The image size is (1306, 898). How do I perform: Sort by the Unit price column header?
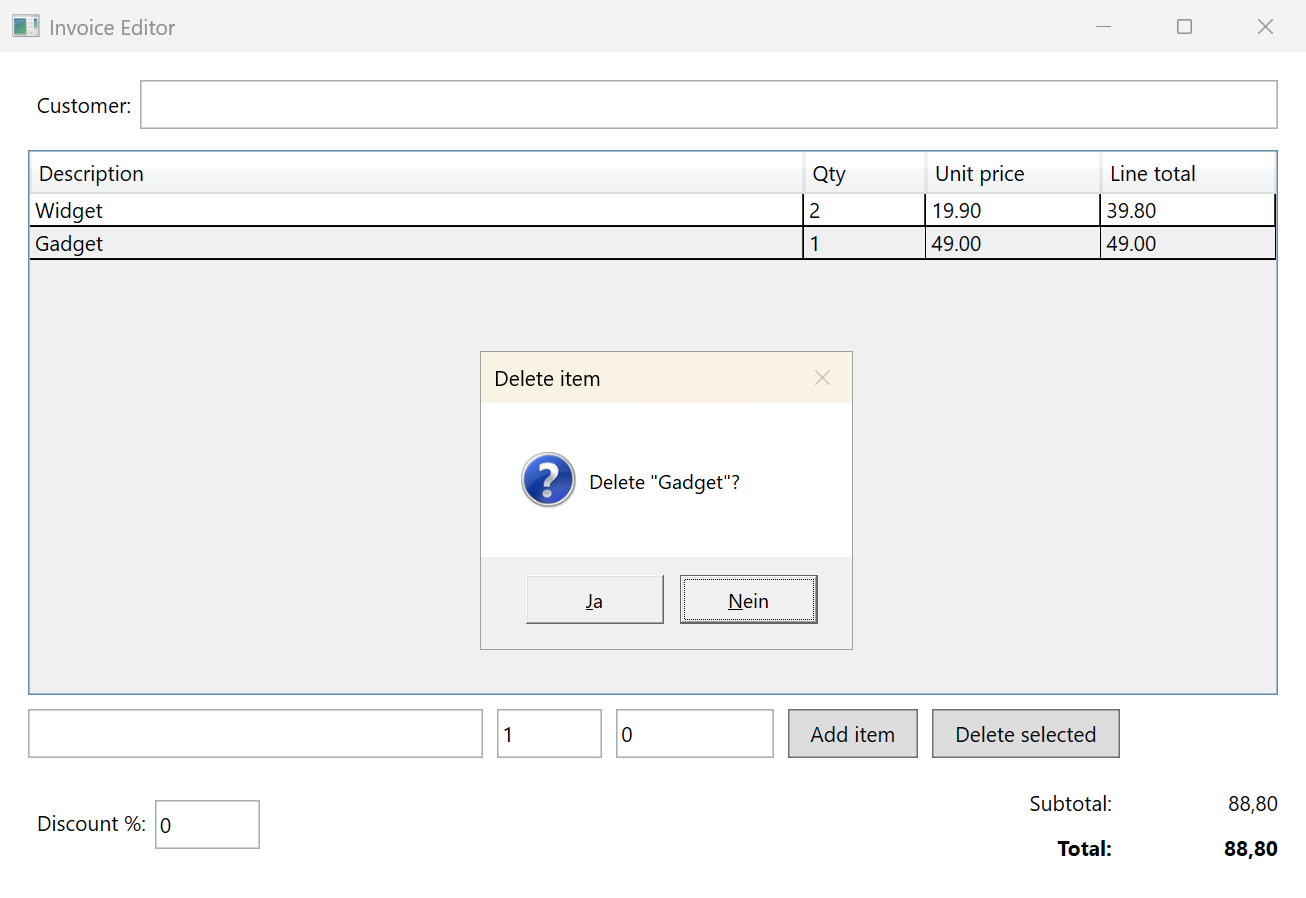(x=1013, y=173)
